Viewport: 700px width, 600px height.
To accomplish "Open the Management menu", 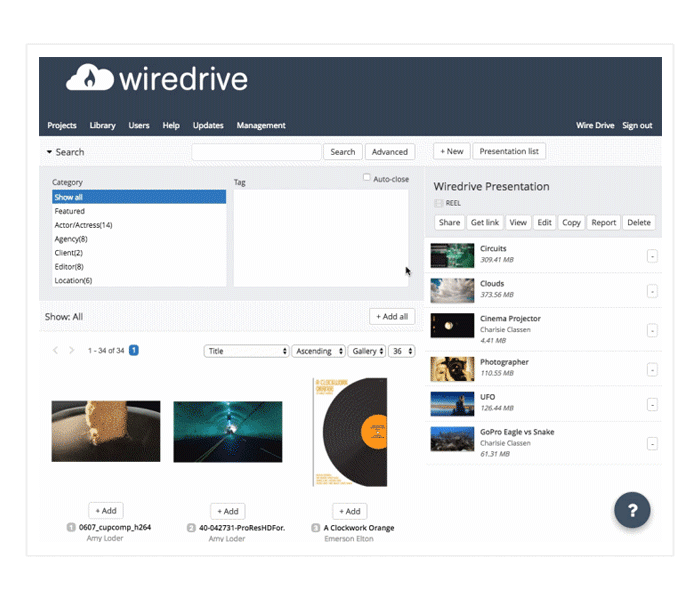I will [x=261, y=125].
